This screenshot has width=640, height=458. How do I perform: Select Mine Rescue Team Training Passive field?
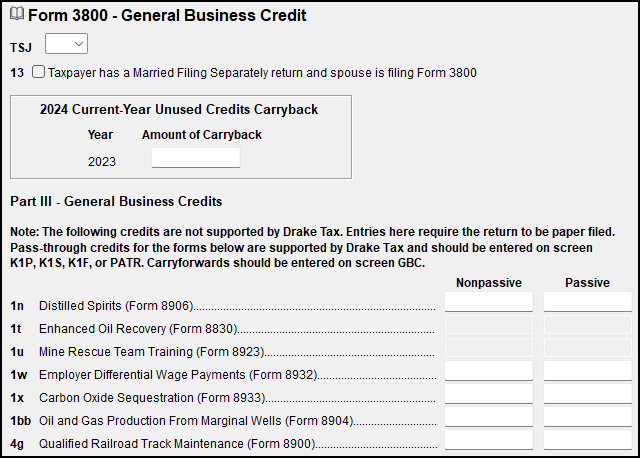(588, 348)
